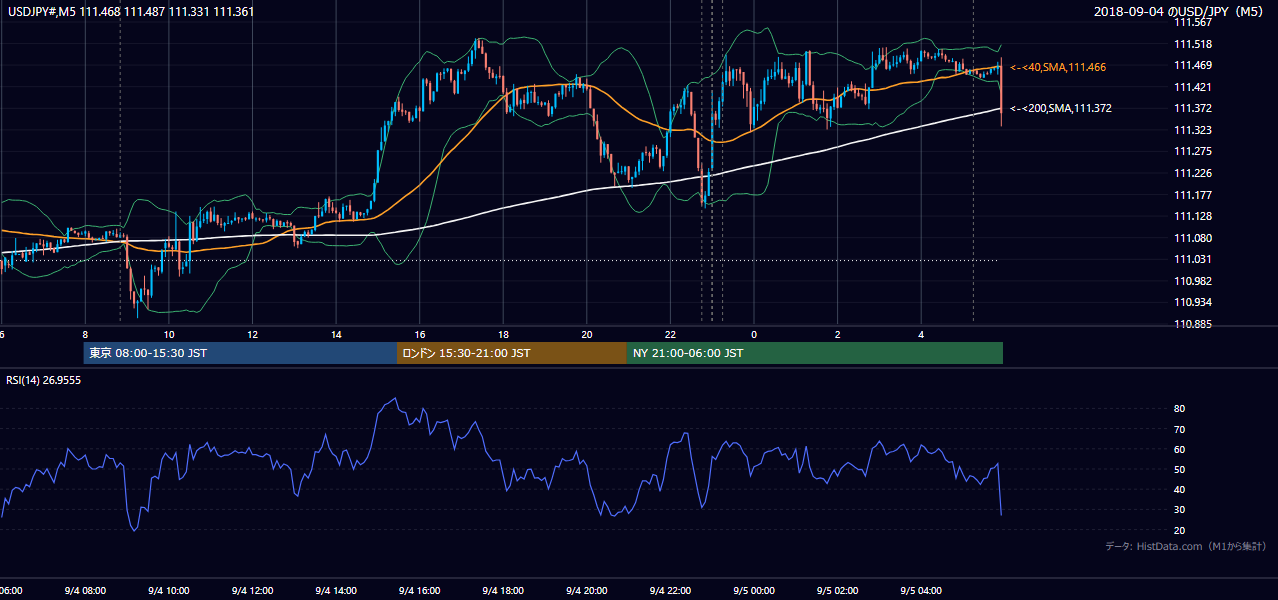Click price axis value 111.177
Screen dimensions: 1278x600
(x=1191, y=195)
